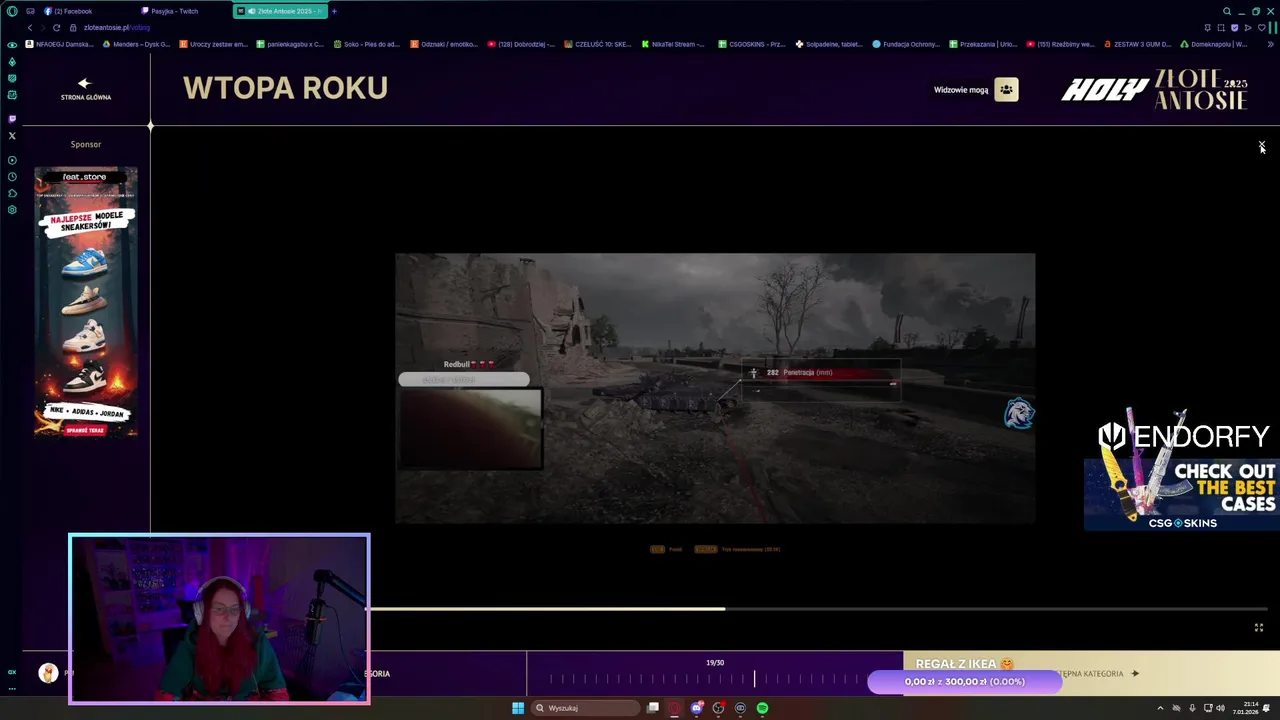The height and width of the screenshot is (720, 1280).
Task: Open the NFAOEGJ Damska bookmark
Action: click(58, 44)
